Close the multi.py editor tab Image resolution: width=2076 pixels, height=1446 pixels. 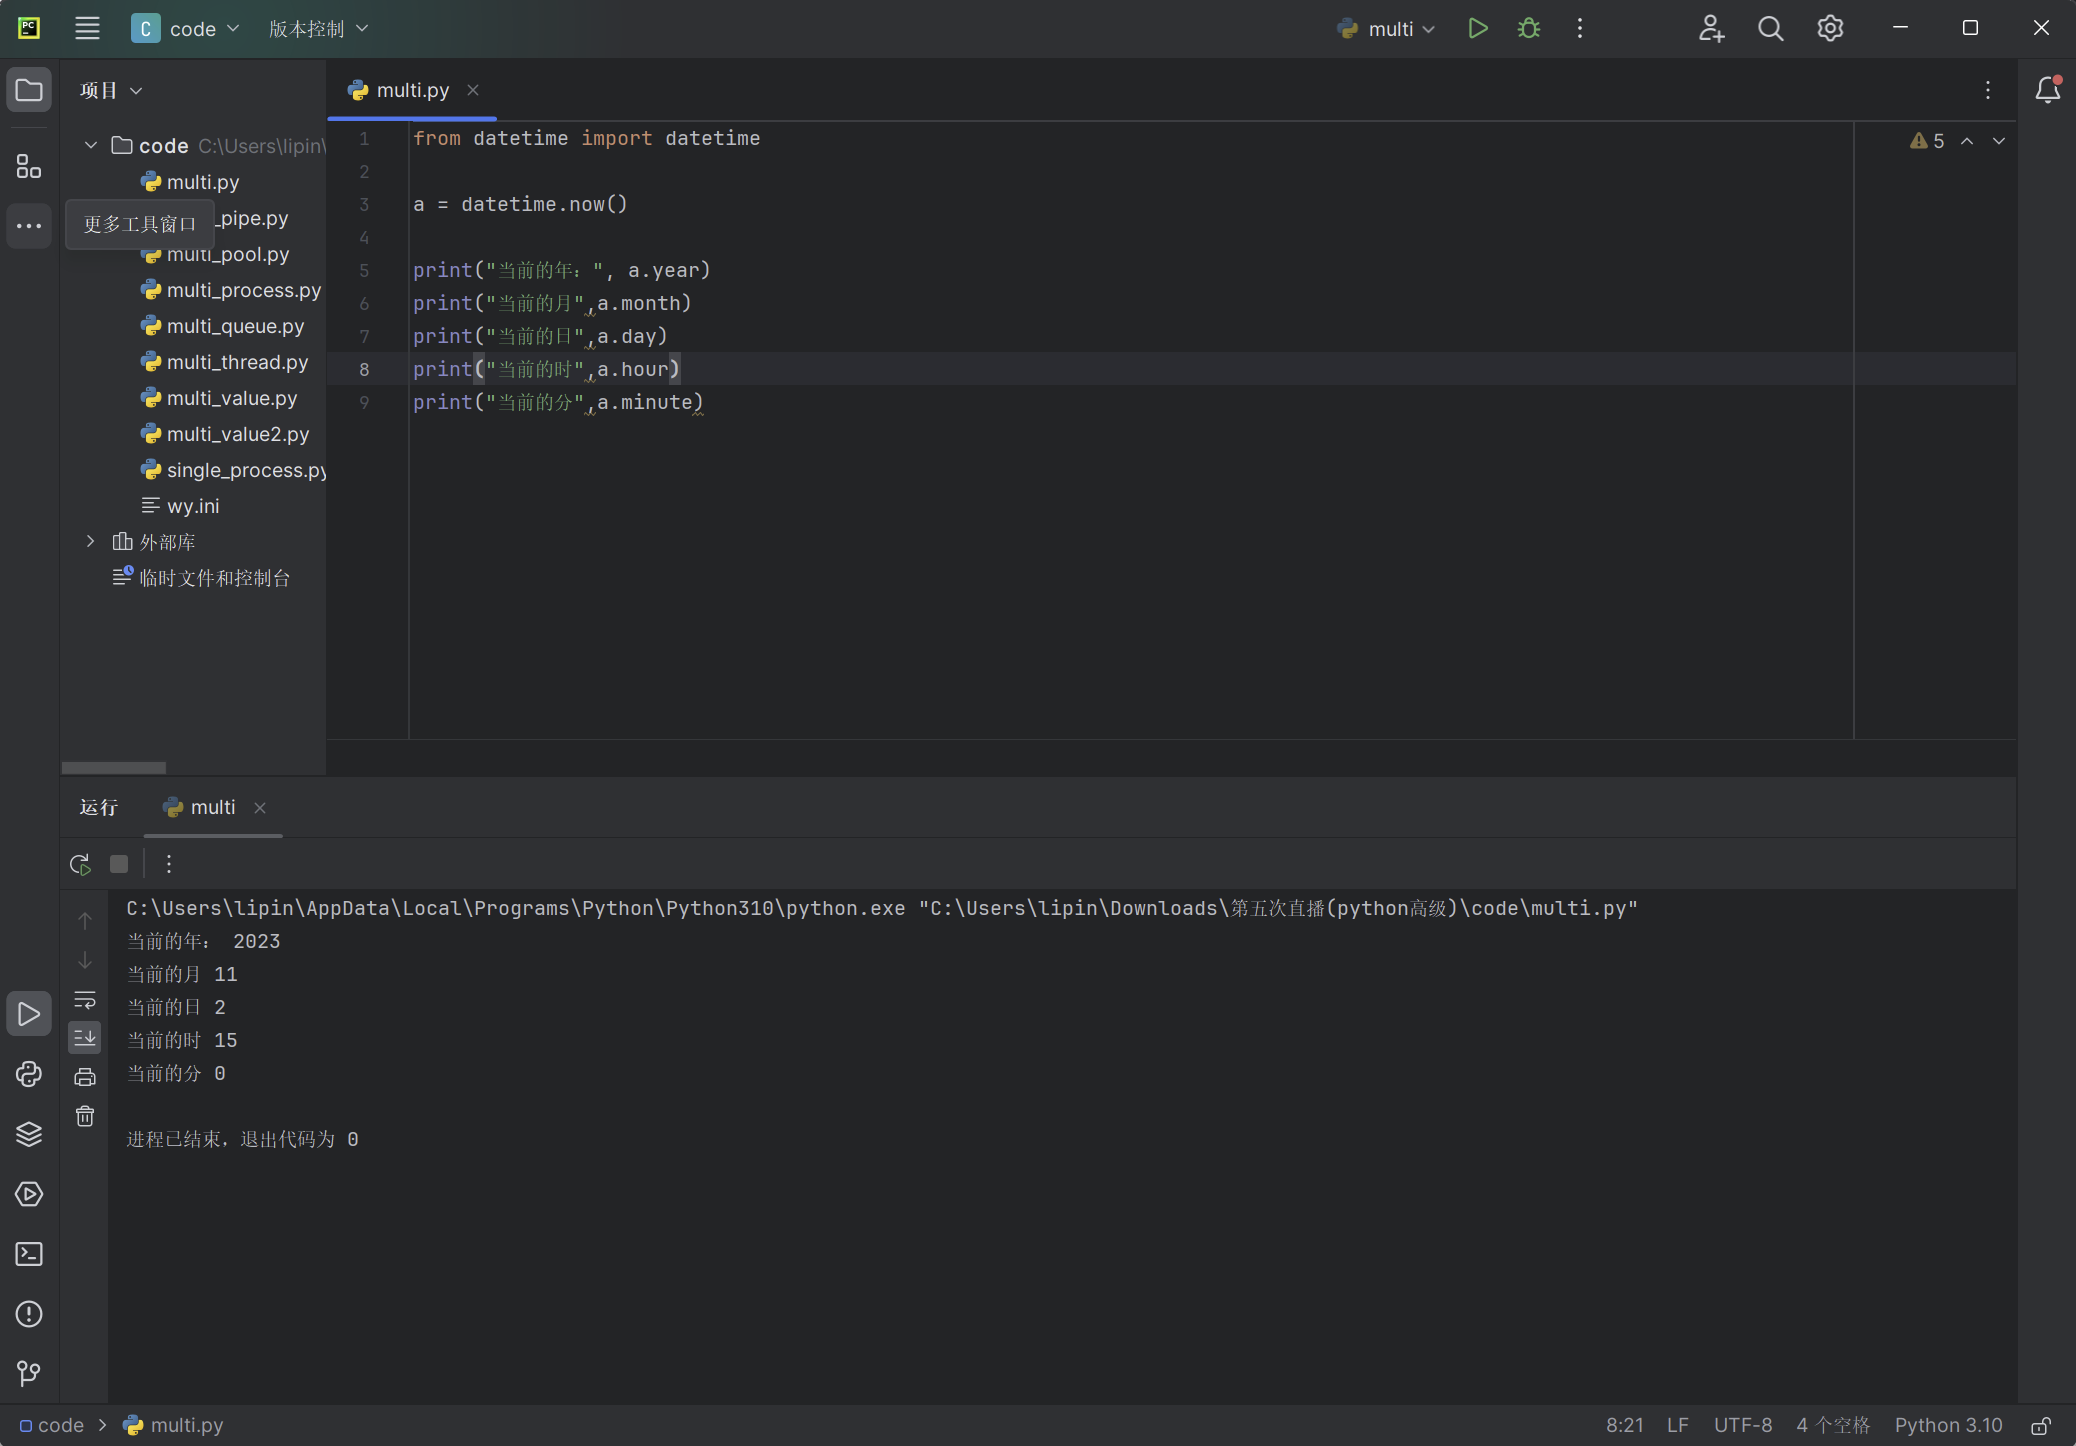(473, 90)
